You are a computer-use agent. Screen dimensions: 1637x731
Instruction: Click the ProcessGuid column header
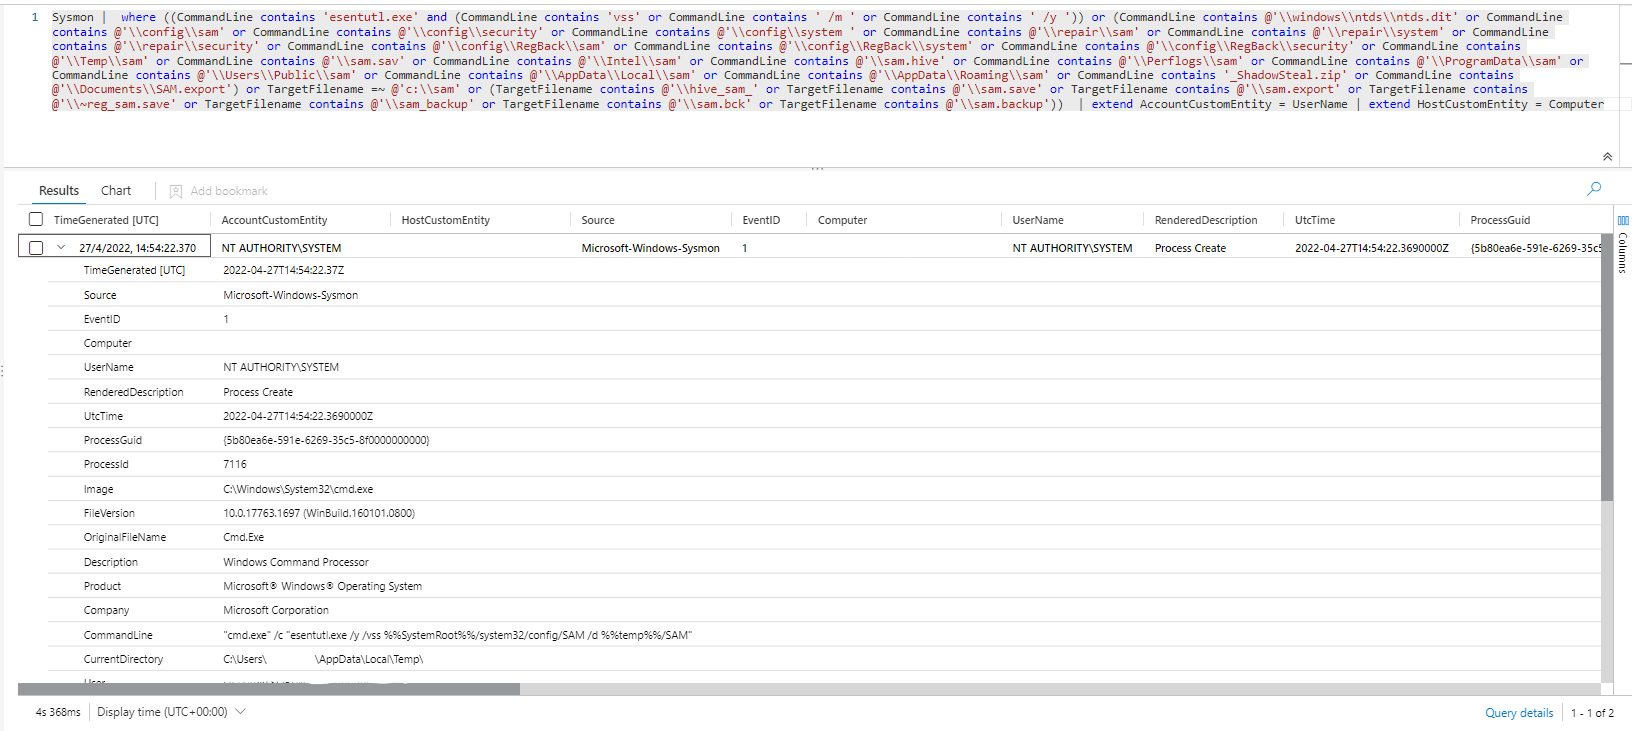pyautogui.click(x=1500, y=220)
